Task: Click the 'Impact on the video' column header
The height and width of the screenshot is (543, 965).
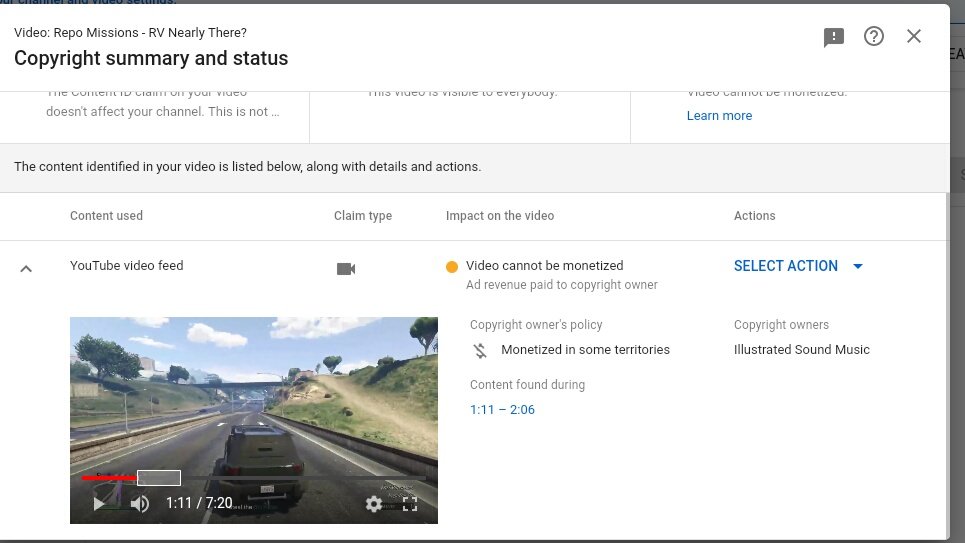Action: click(x=500, y=215)
